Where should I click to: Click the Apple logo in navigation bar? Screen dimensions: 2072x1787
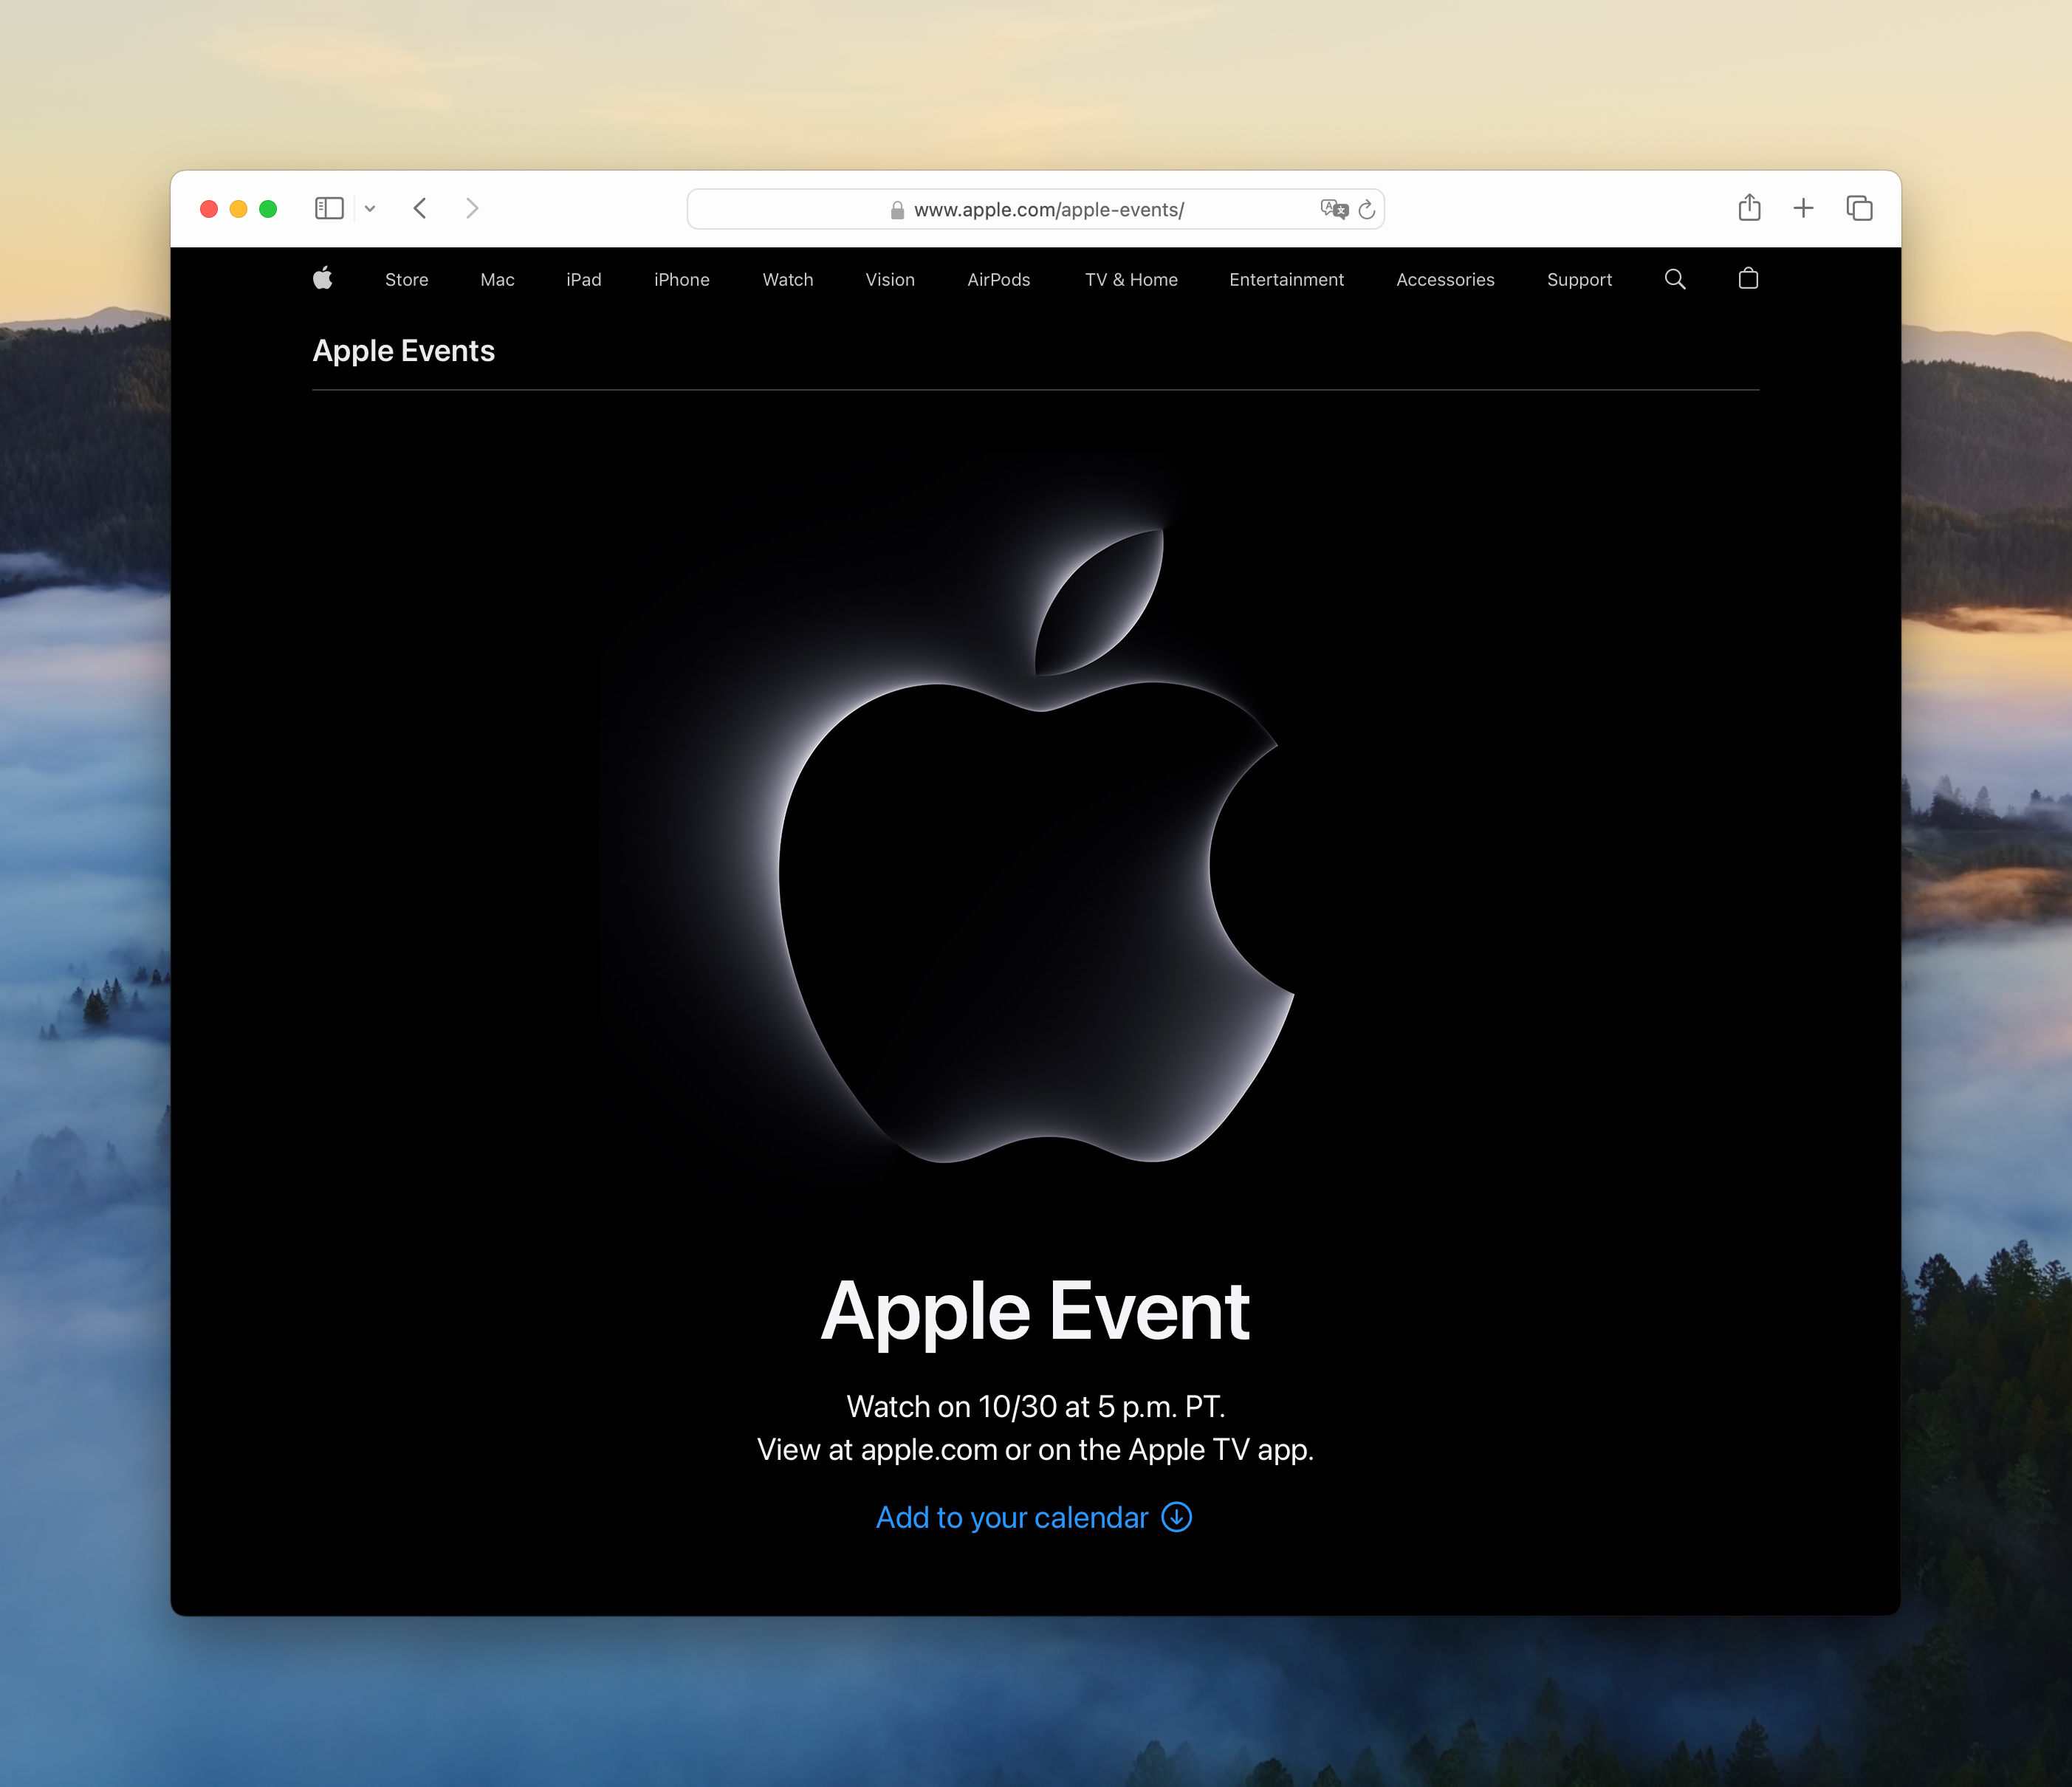[x=323, y=278]
